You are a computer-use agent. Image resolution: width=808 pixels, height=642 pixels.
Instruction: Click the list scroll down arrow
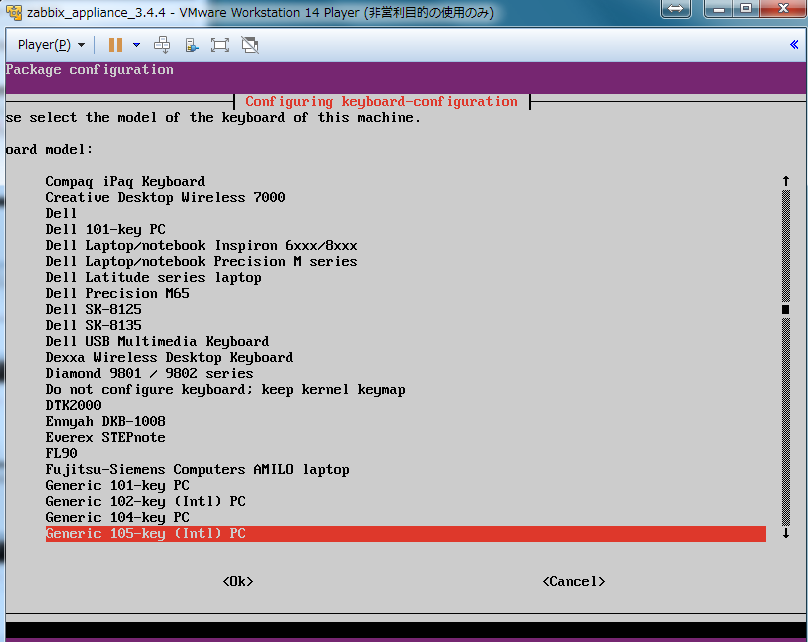coord(786,533)
